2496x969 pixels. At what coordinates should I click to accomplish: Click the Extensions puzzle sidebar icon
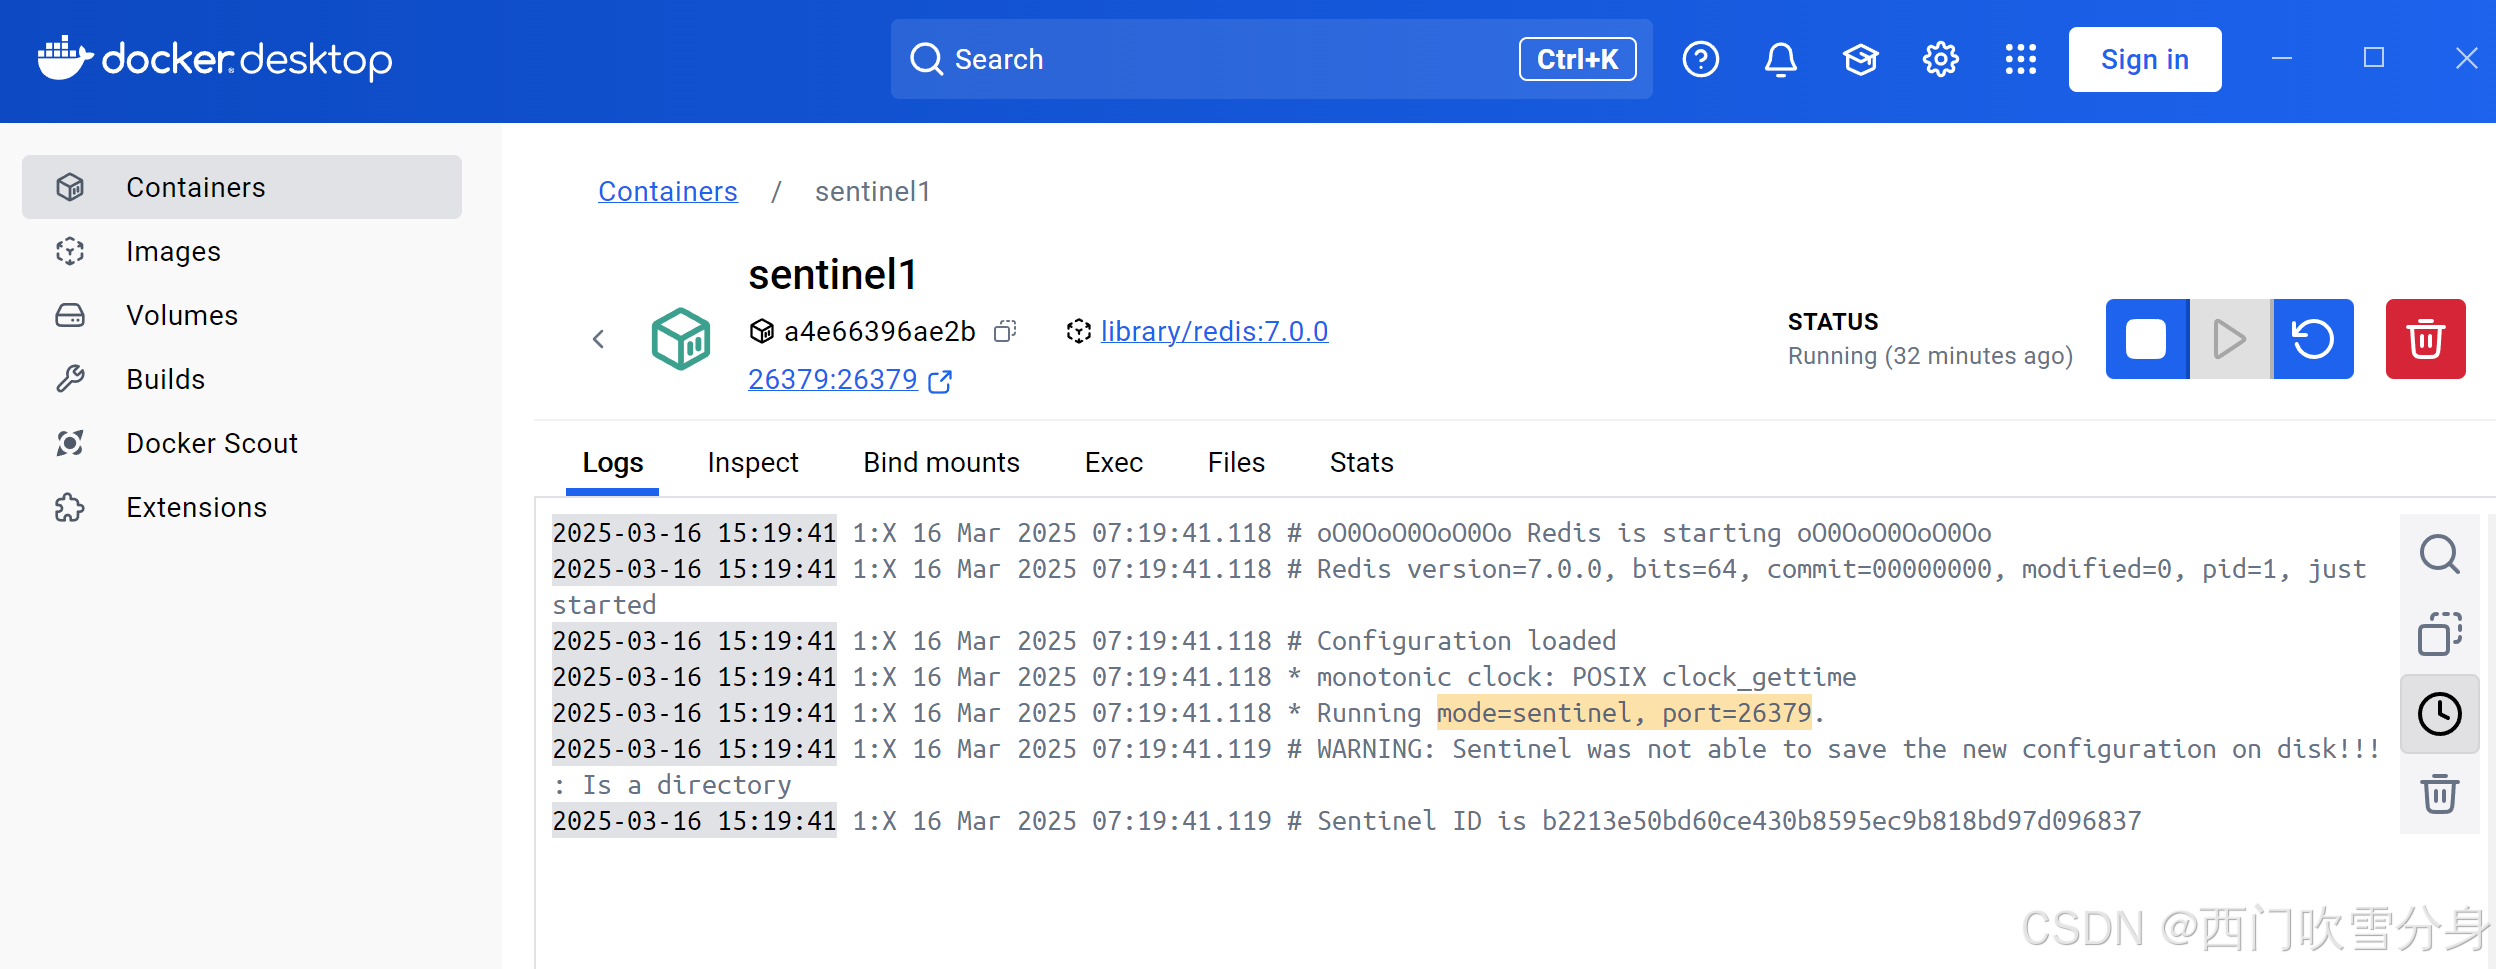pyautogui.click(x=70, y=507)
